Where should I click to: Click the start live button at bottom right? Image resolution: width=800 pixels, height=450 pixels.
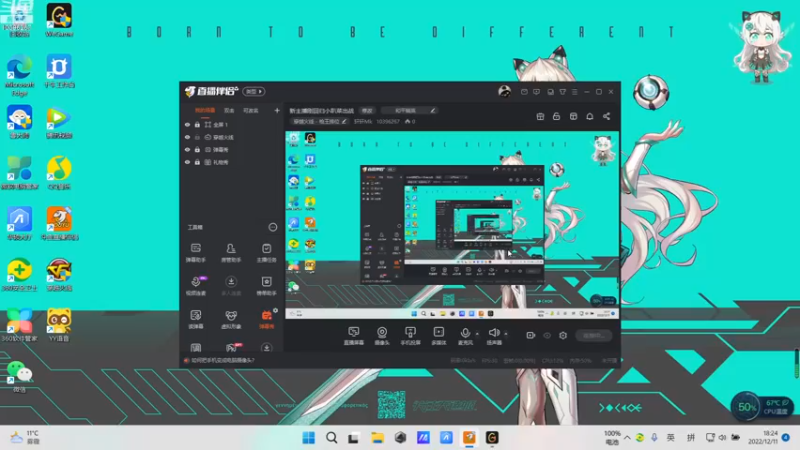594,335
